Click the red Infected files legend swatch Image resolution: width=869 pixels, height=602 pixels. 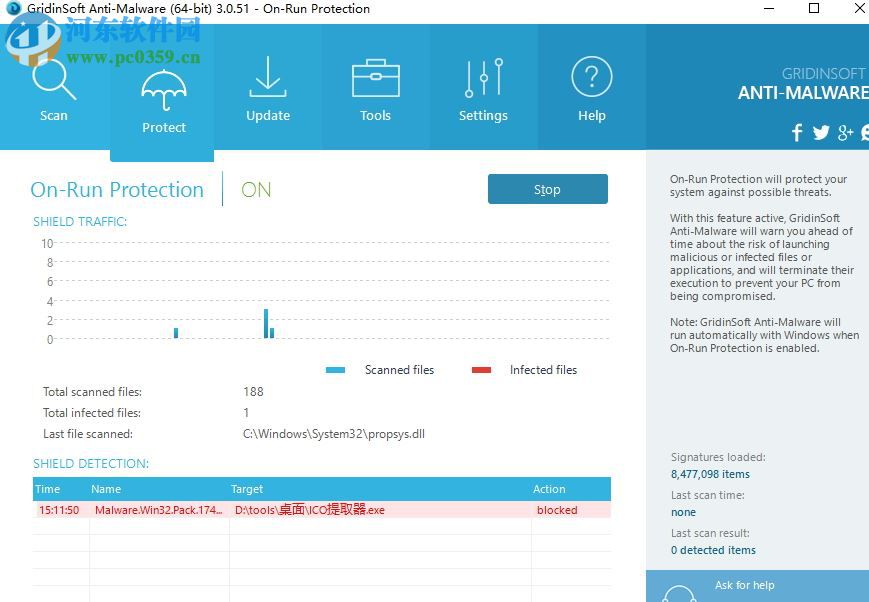pyautogui.click(x=481, y=369)
